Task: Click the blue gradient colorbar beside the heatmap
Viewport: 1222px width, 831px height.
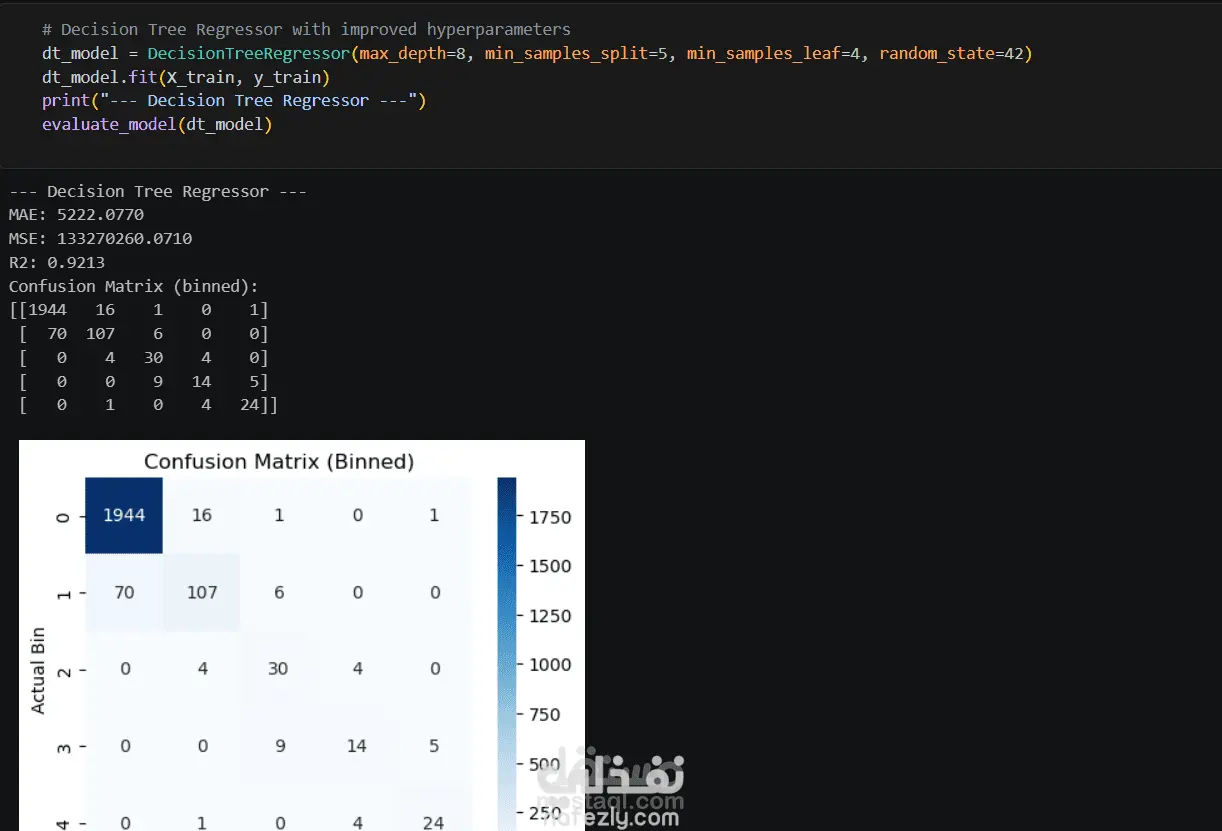Action: (x=507, y=654)
